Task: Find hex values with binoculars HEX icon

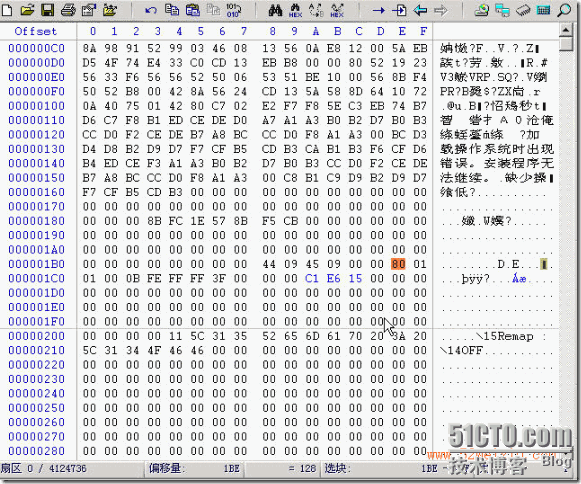Action: pos(295,10)
